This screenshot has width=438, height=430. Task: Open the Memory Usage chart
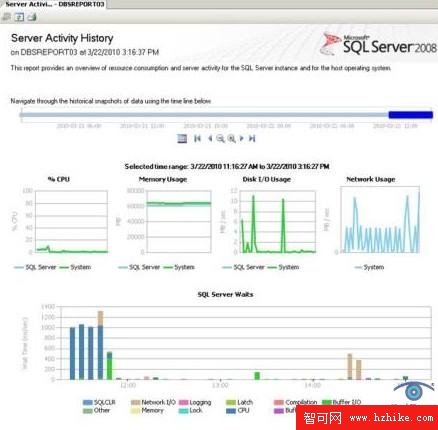179,222
